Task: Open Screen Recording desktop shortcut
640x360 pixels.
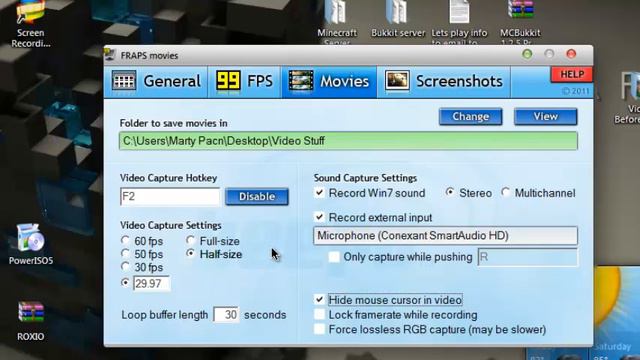Action: pos(31,24)
